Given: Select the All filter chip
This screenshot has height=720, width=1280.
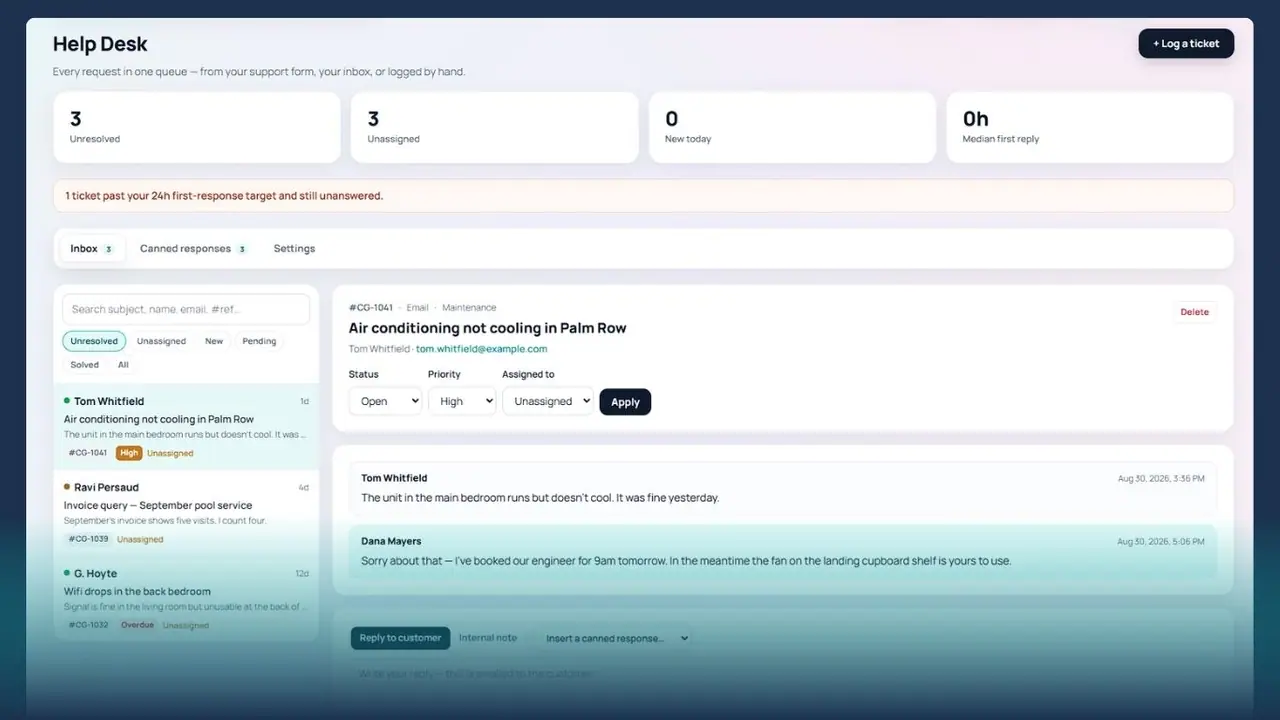Looking at the screenshot, I should click(123, 365).
